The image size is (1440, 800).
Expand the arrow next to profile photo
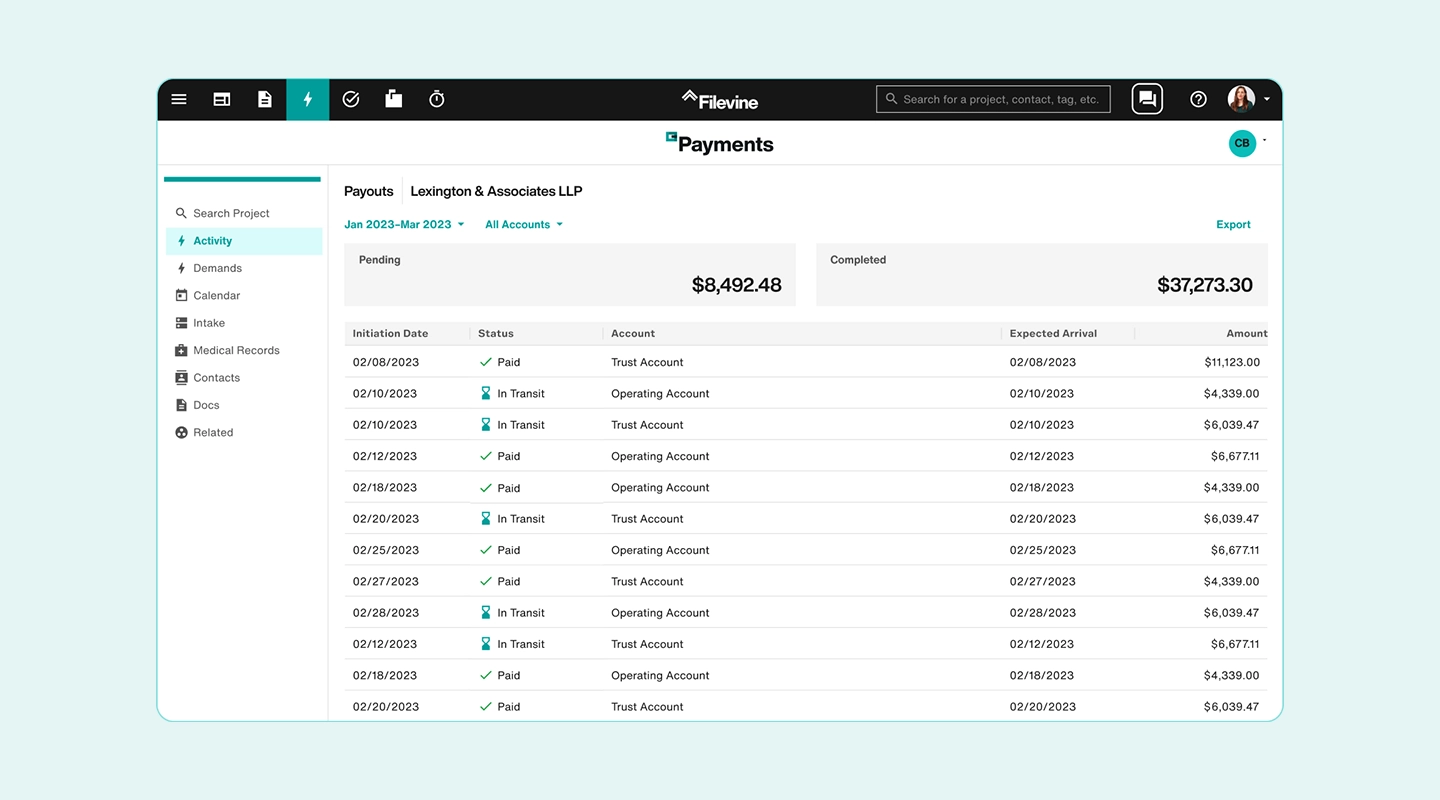1267,99
